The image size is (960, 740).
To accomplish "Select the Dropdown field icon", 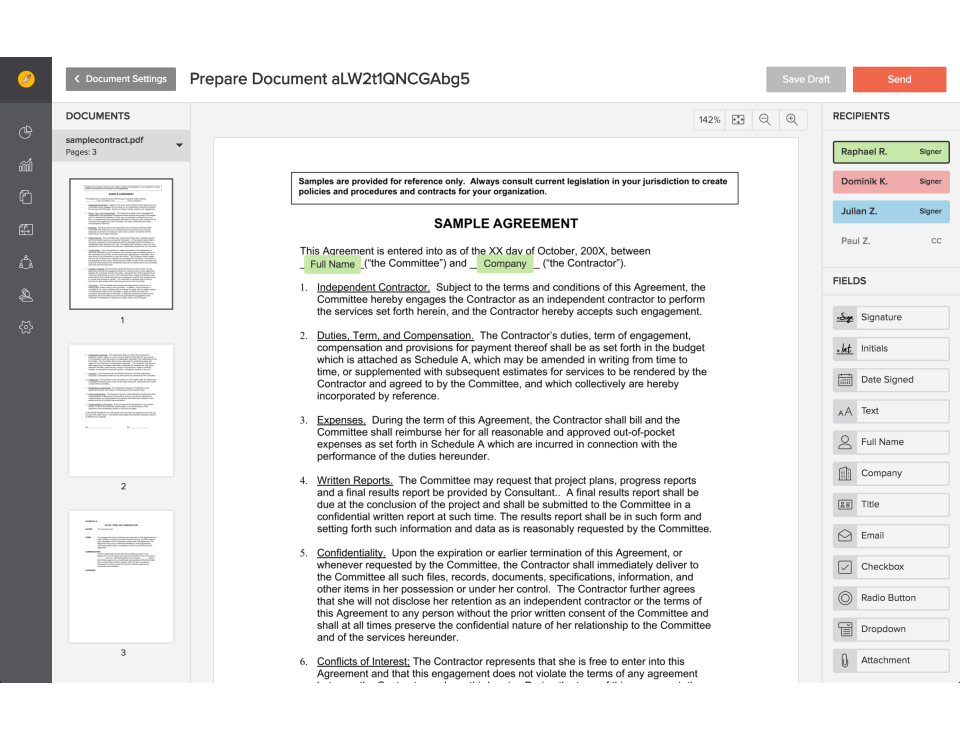I will 845,629.
